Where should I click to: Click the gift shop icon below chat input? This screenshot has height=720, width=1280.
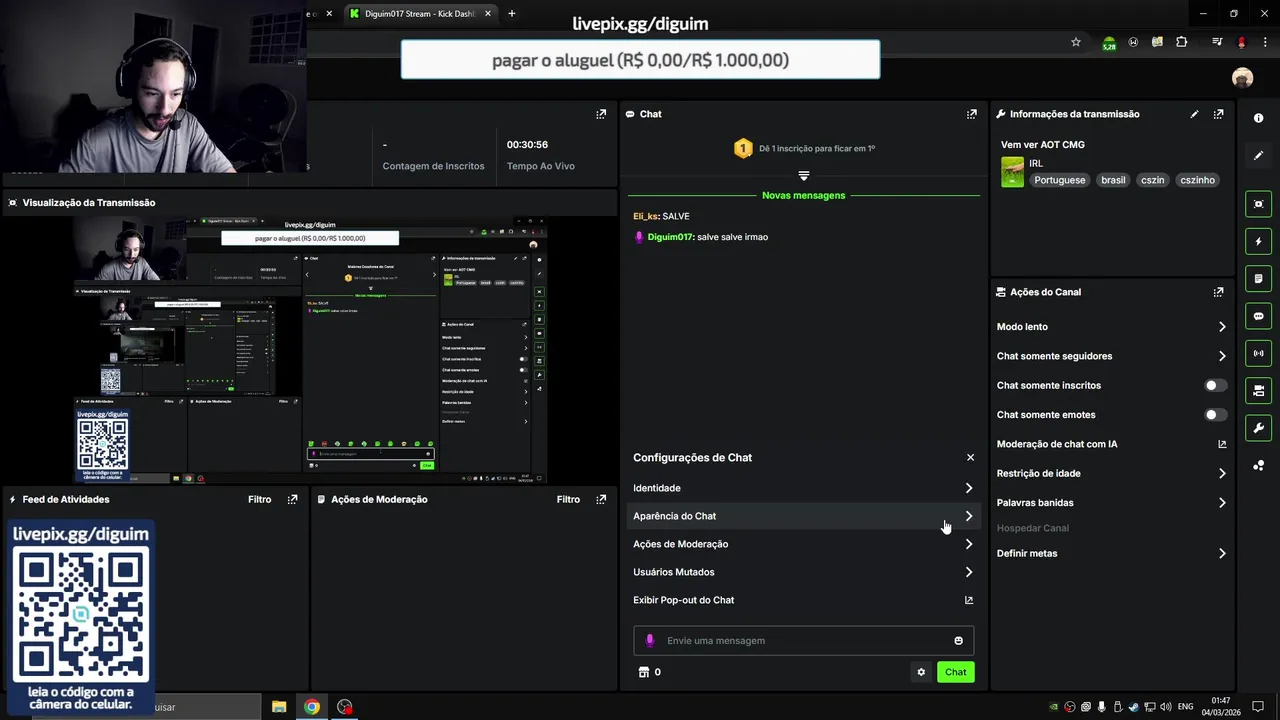pyautogui.click(x=644, y=672)
